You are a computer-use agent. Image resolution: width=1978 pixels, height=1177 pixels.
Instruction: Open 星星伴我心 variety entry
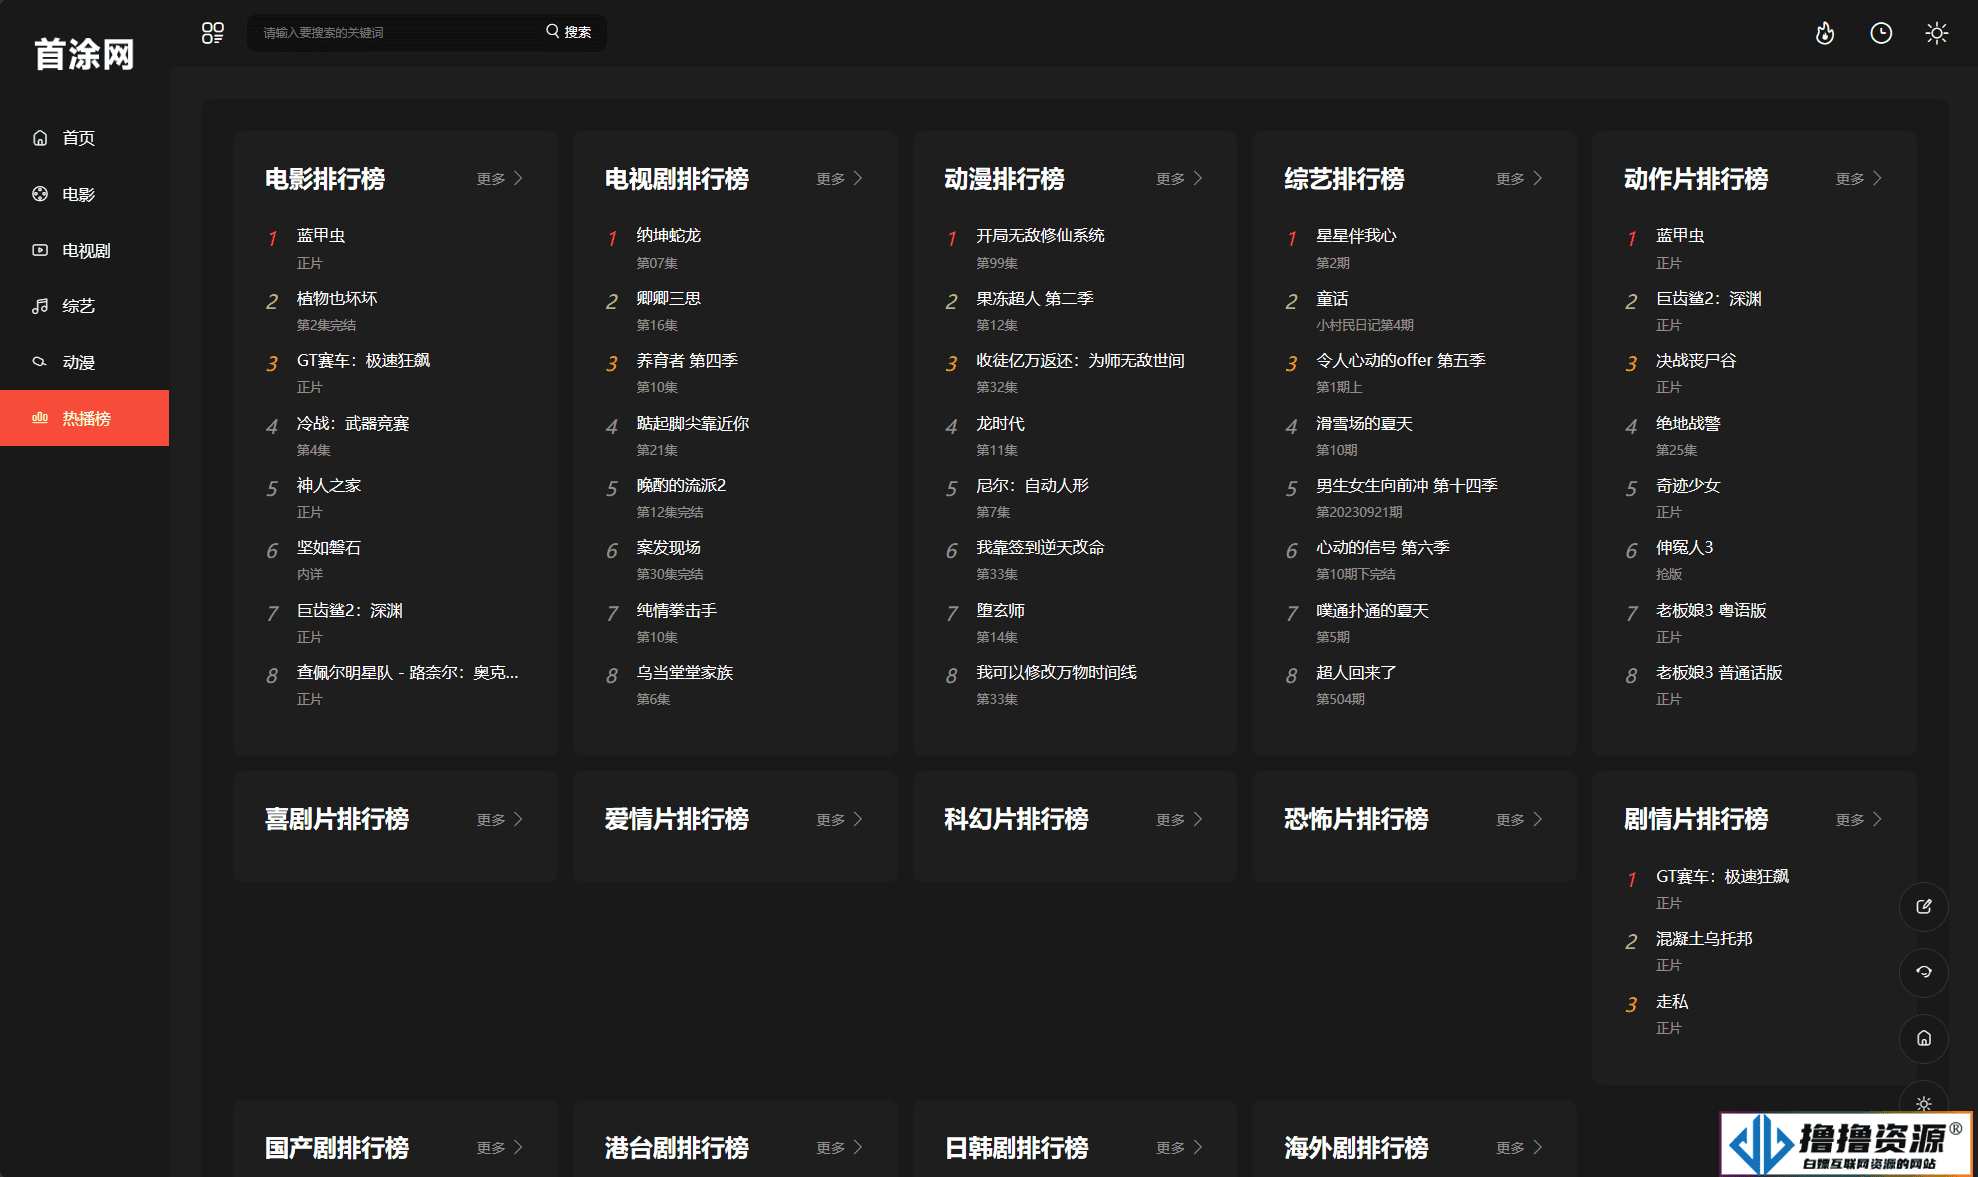point(1356,236)
